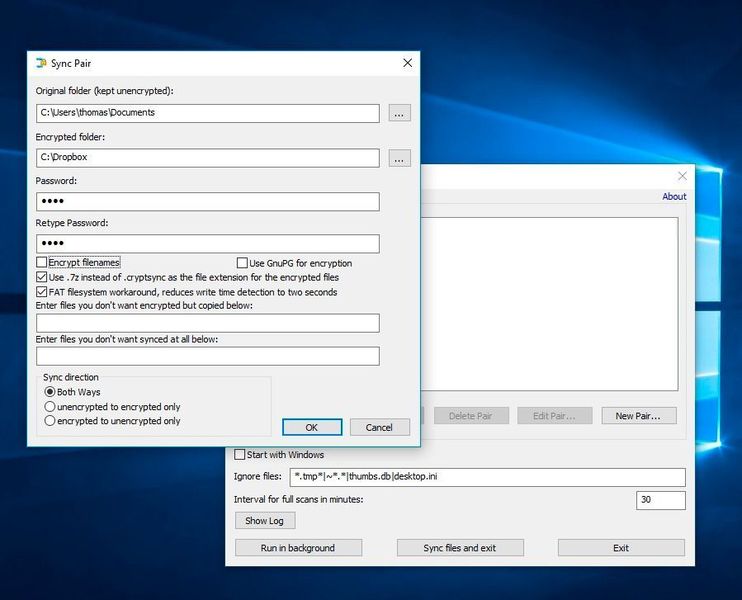
Task: Click the full scan interval field
Action: pos(661,500)
